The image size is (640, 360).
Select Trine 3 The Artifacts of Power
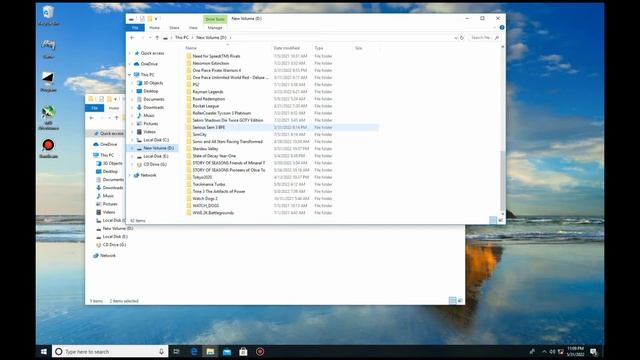[219, 191]
